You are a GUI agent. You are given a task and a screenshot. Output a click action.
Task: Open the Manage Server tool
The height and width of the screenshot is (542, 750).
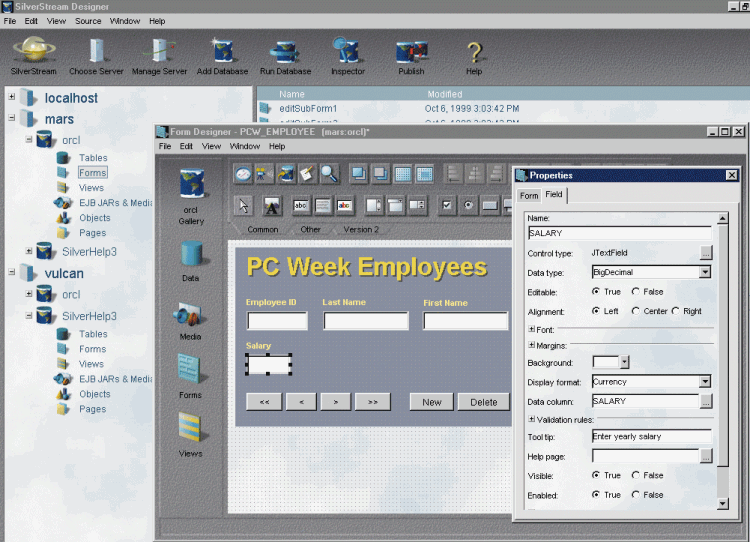pos(159,50)
